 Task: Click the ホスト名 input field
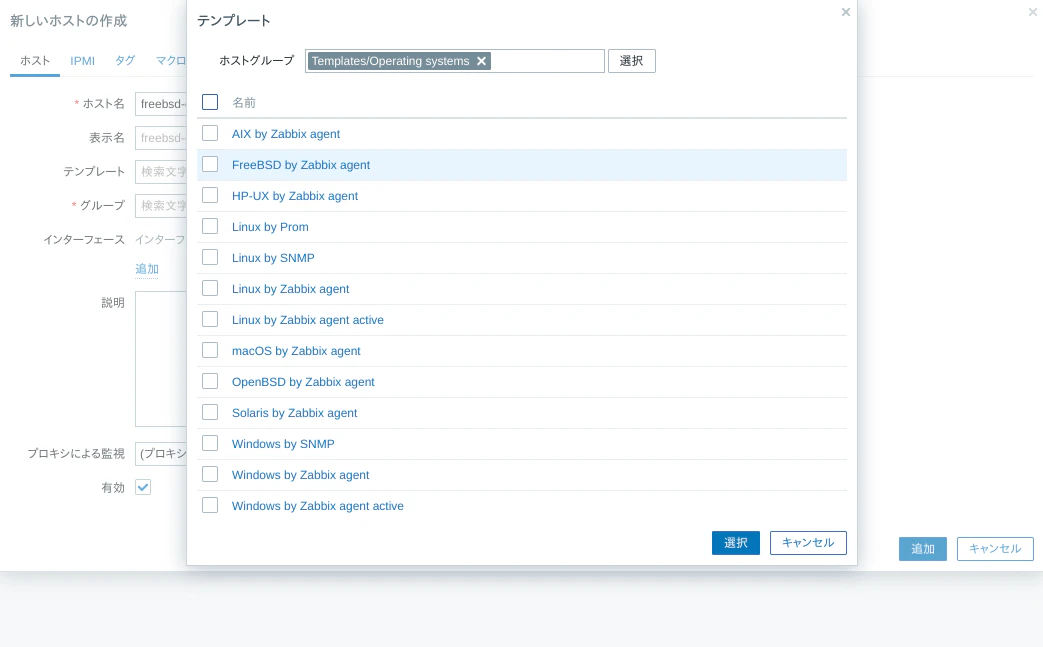[161, 104]
